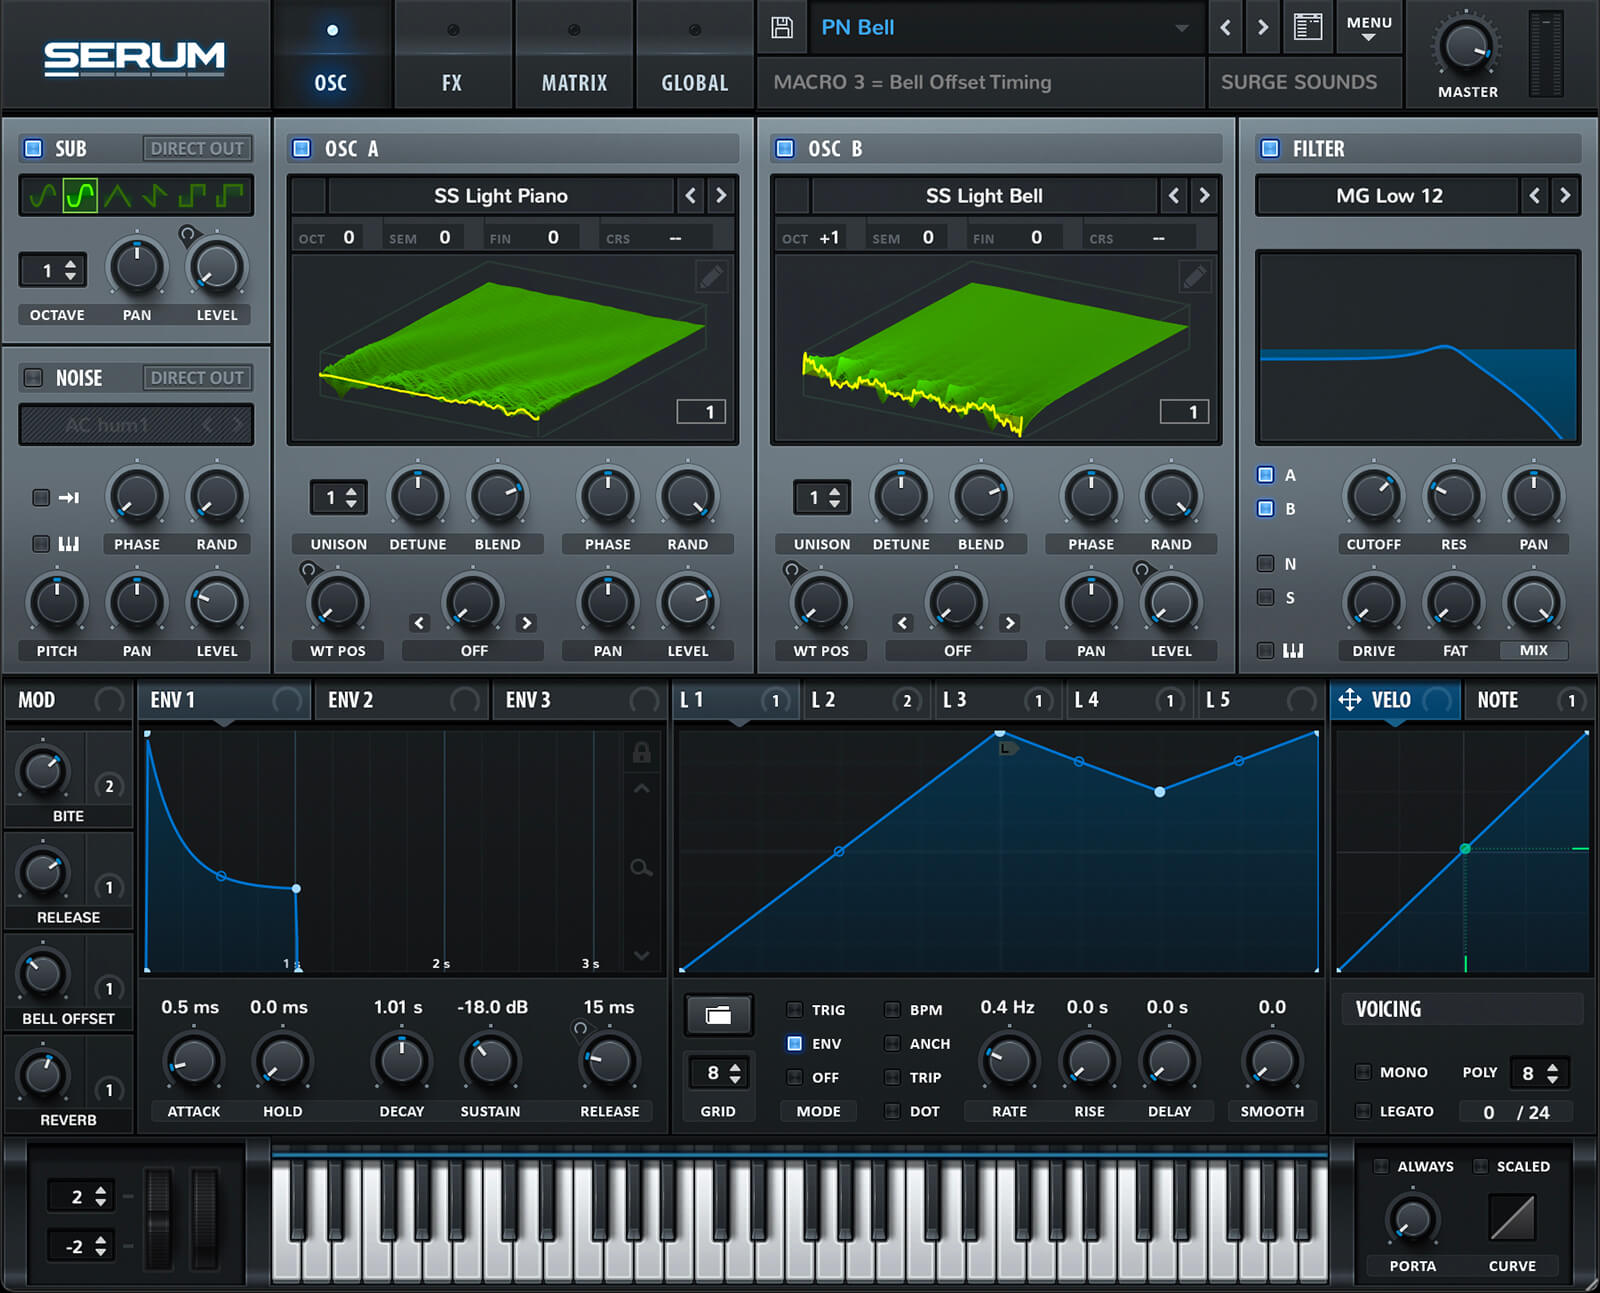This screenshot has height=1293, width=1600.
Task: Open SS Light Bell wavetable menu
Action: tap(984, 196)
